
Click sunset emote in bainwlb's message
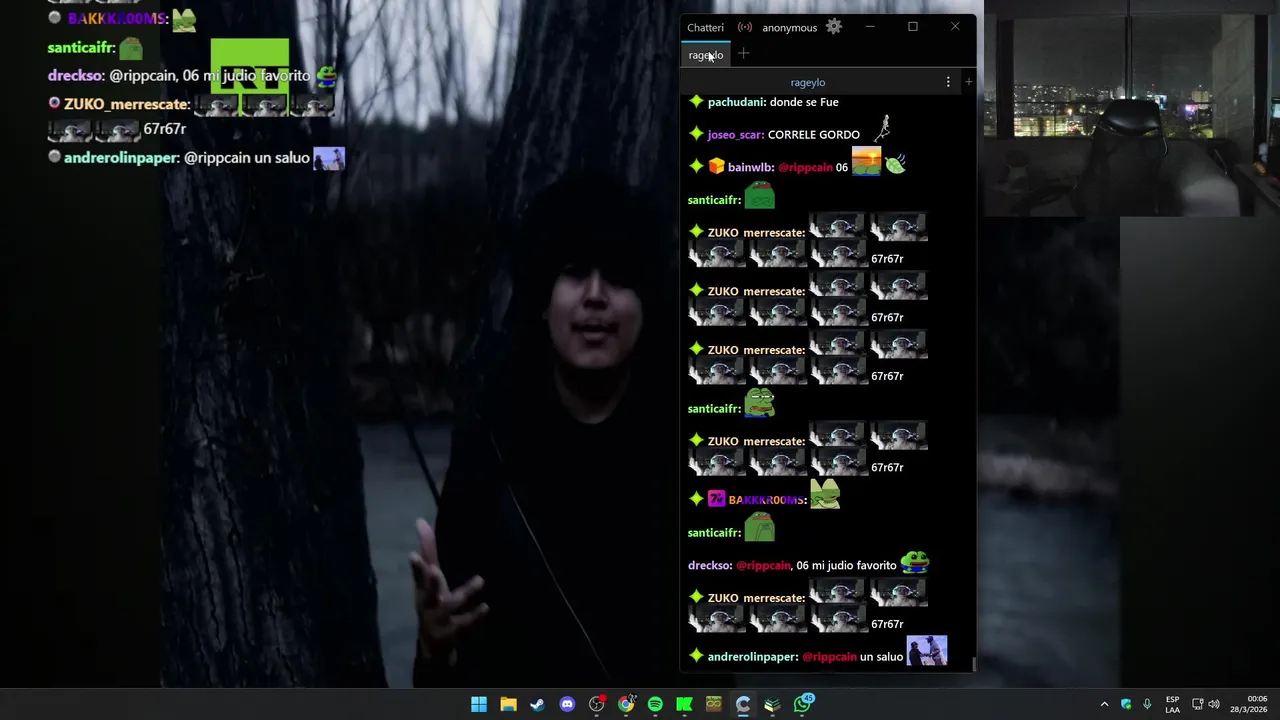(x=866, y=161)
